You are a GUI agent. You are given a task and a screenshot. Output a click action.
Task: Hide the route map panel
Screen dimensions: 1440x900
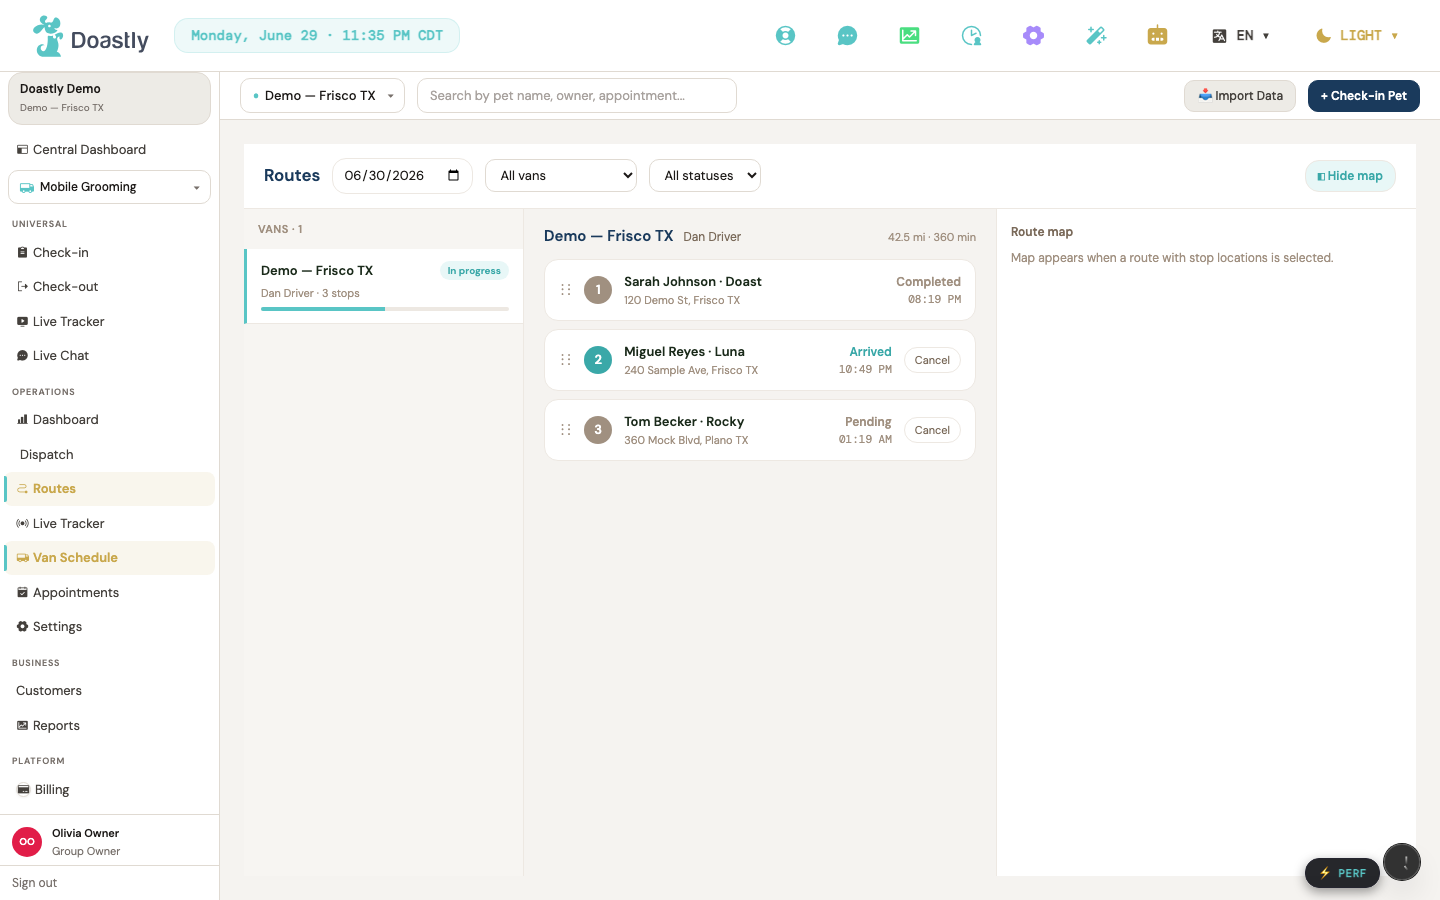click(x=1350, y=176)
